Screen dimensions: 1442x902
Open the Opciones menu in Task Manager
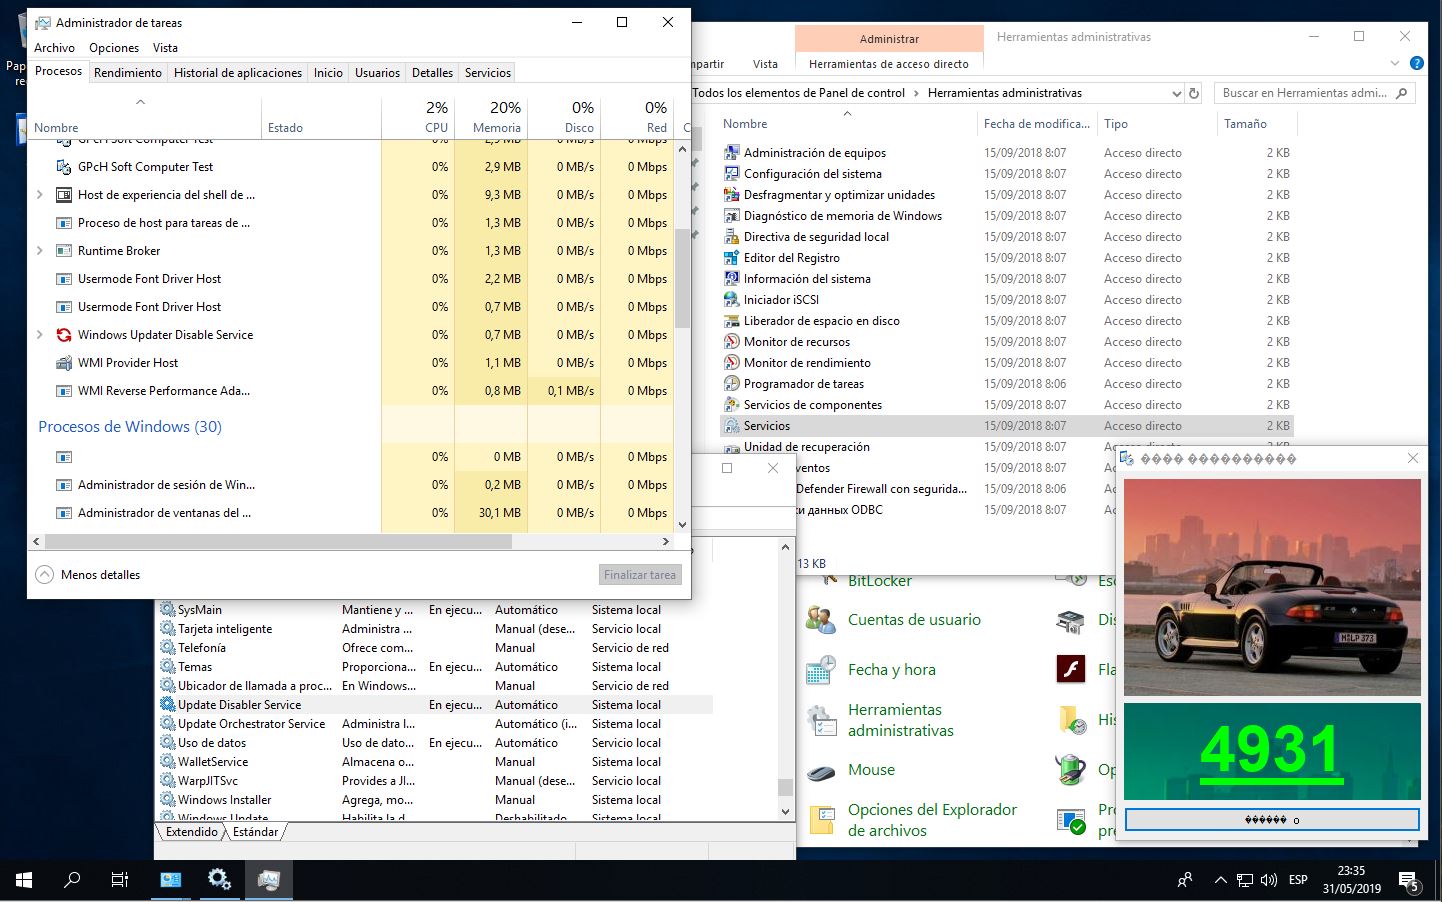coord(114,48)
